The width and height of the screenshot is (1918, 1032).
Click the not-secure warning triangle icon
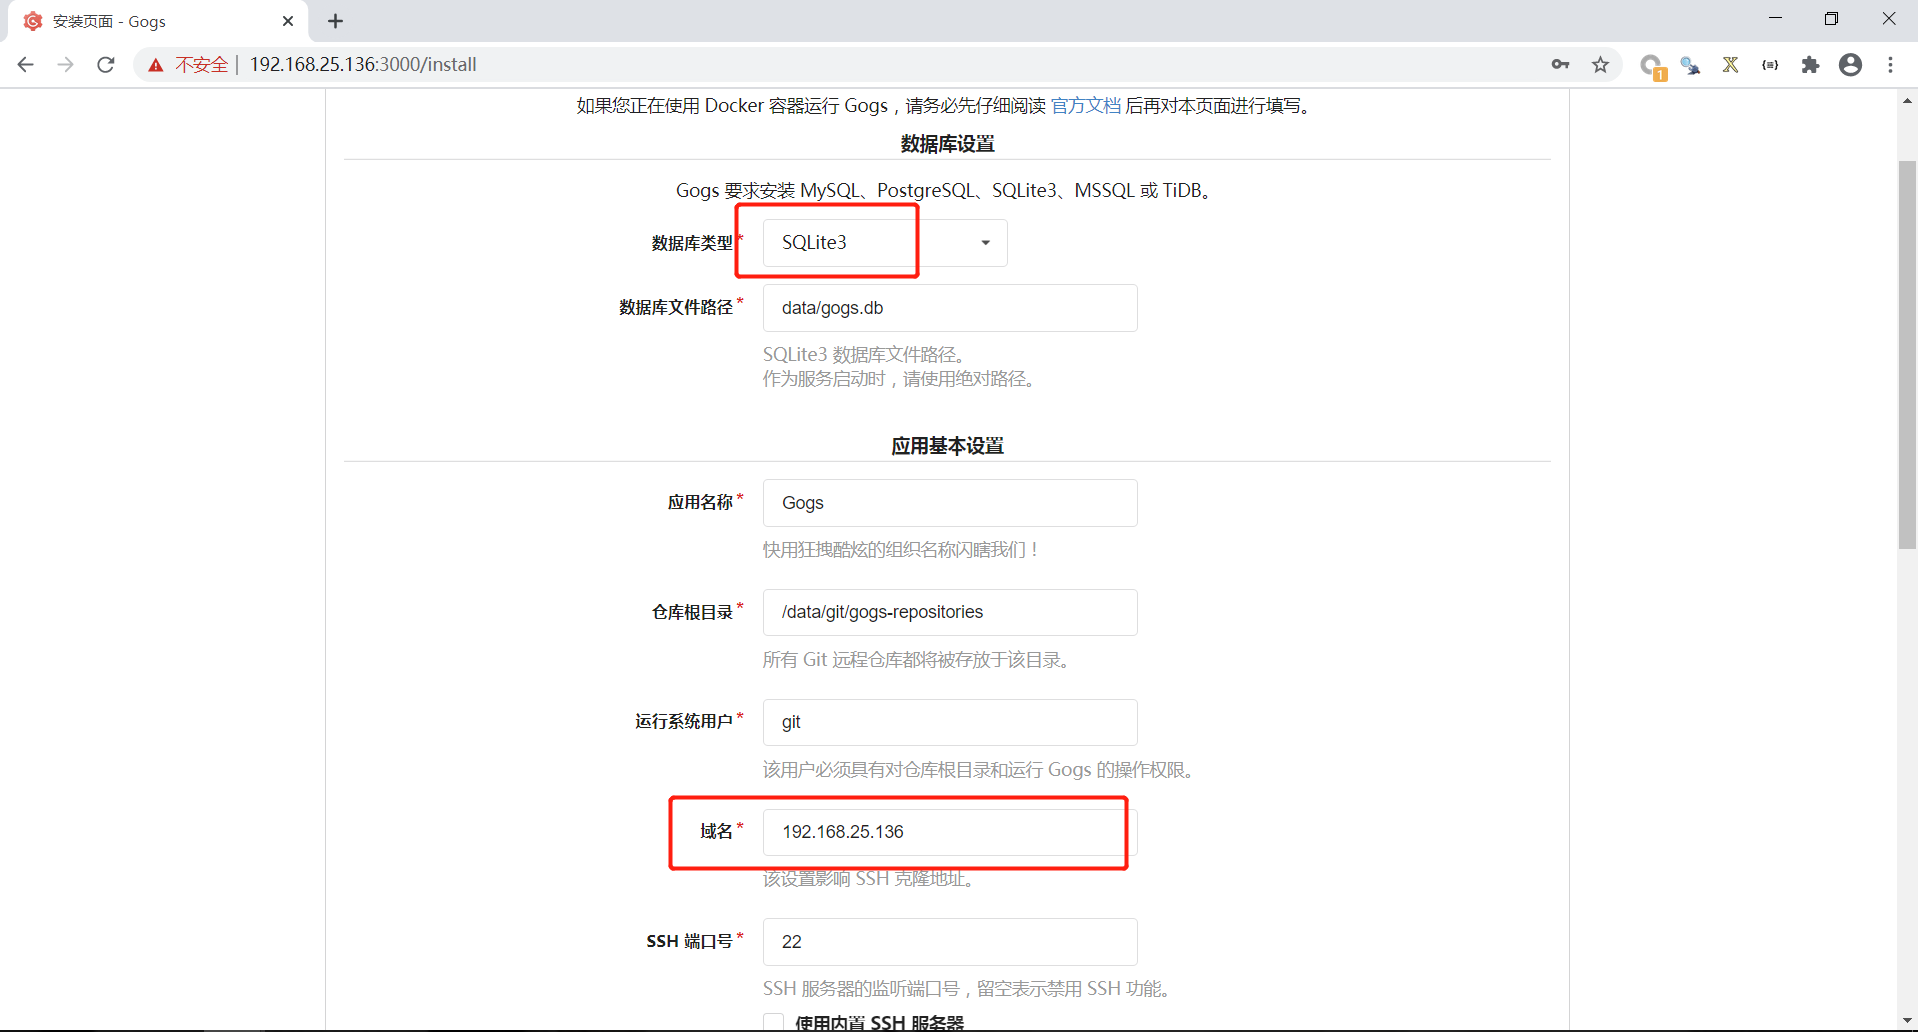[x=156, y=65]
